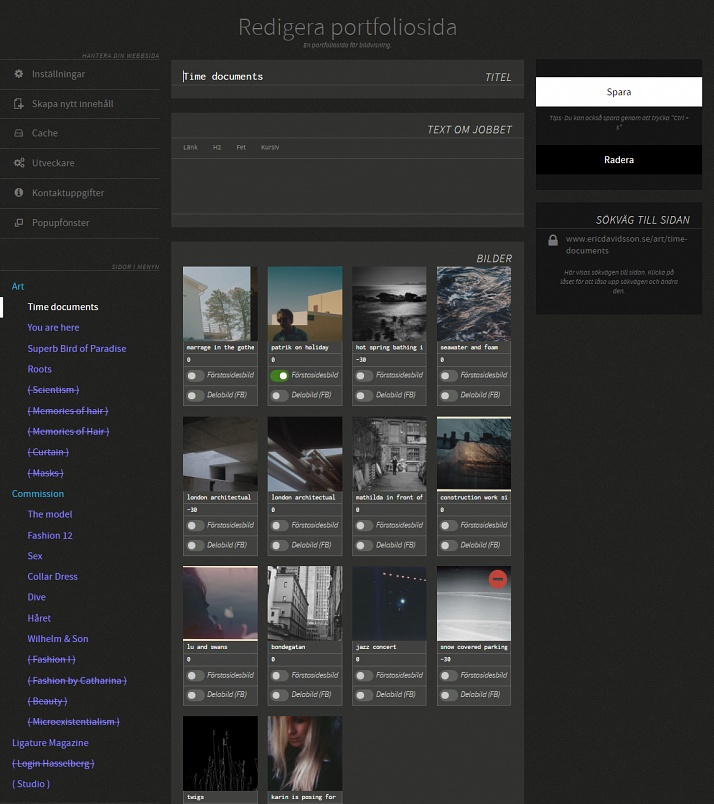Click the padlock icon to unlock page path
Image resolution: width=714 pixels, height=804 pixels.
(x=553, y=240)
